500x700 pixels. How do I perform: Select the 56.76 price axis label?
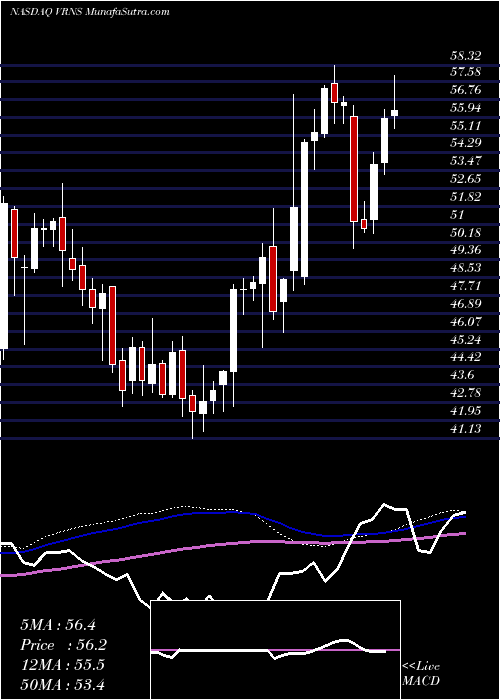pyautogui.click(x=465, y=90)
